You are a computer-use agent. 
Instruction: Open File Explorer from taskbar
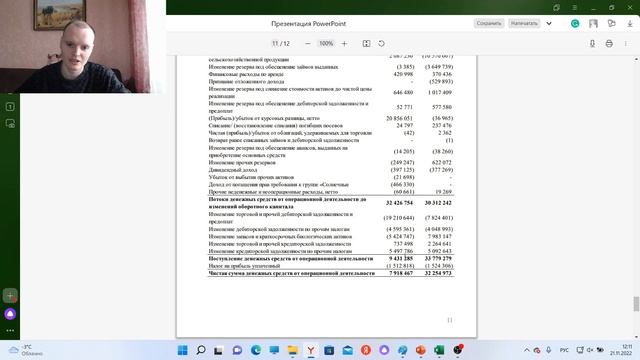coord(293,350)
